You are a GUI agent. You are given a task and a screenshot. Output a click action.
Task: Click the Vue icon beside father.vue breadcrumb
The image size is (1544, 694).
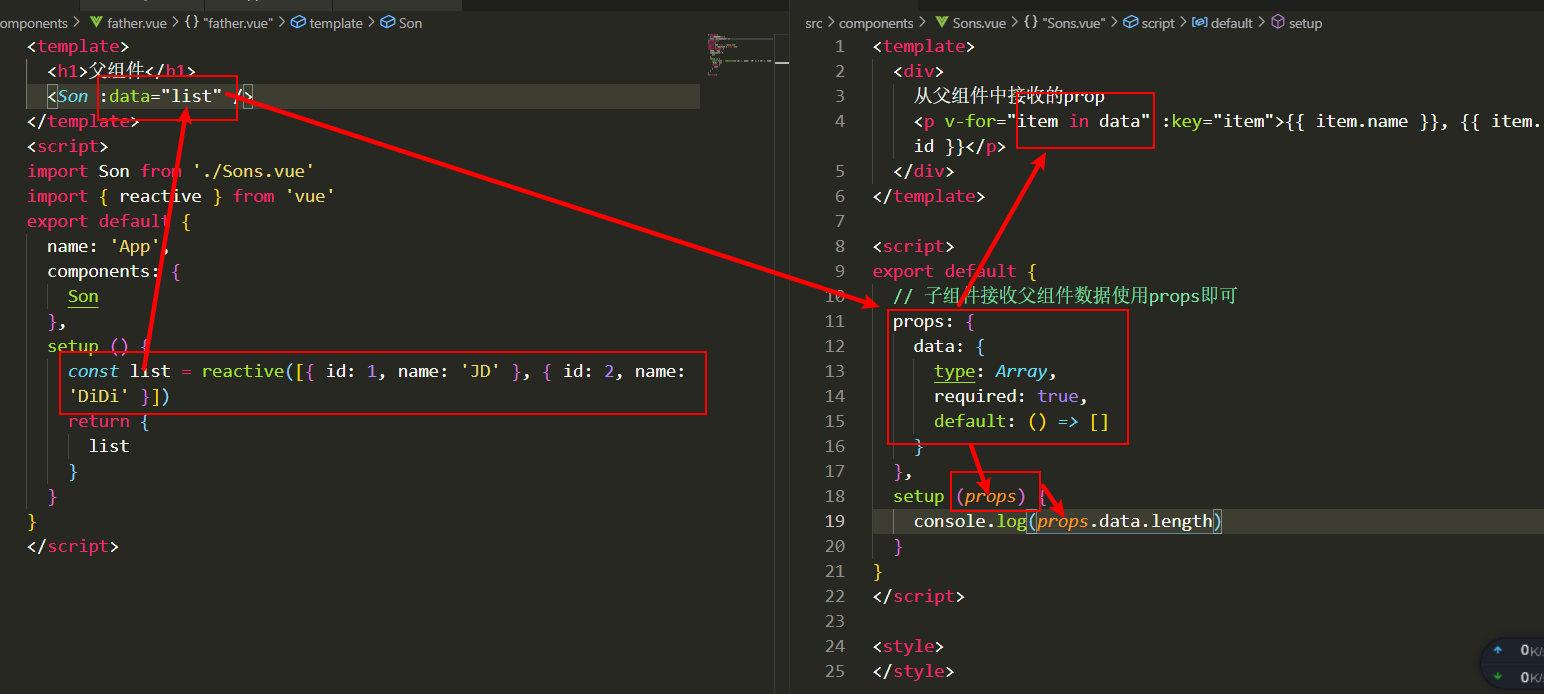coord(96,22)
